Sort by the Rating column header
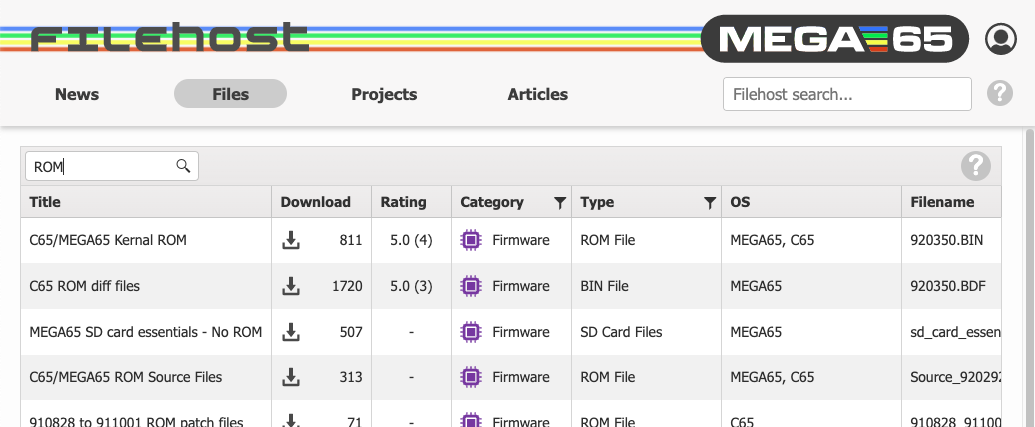Image resolution: width=1035 pixels, height=427 pixels. (411, 202)
